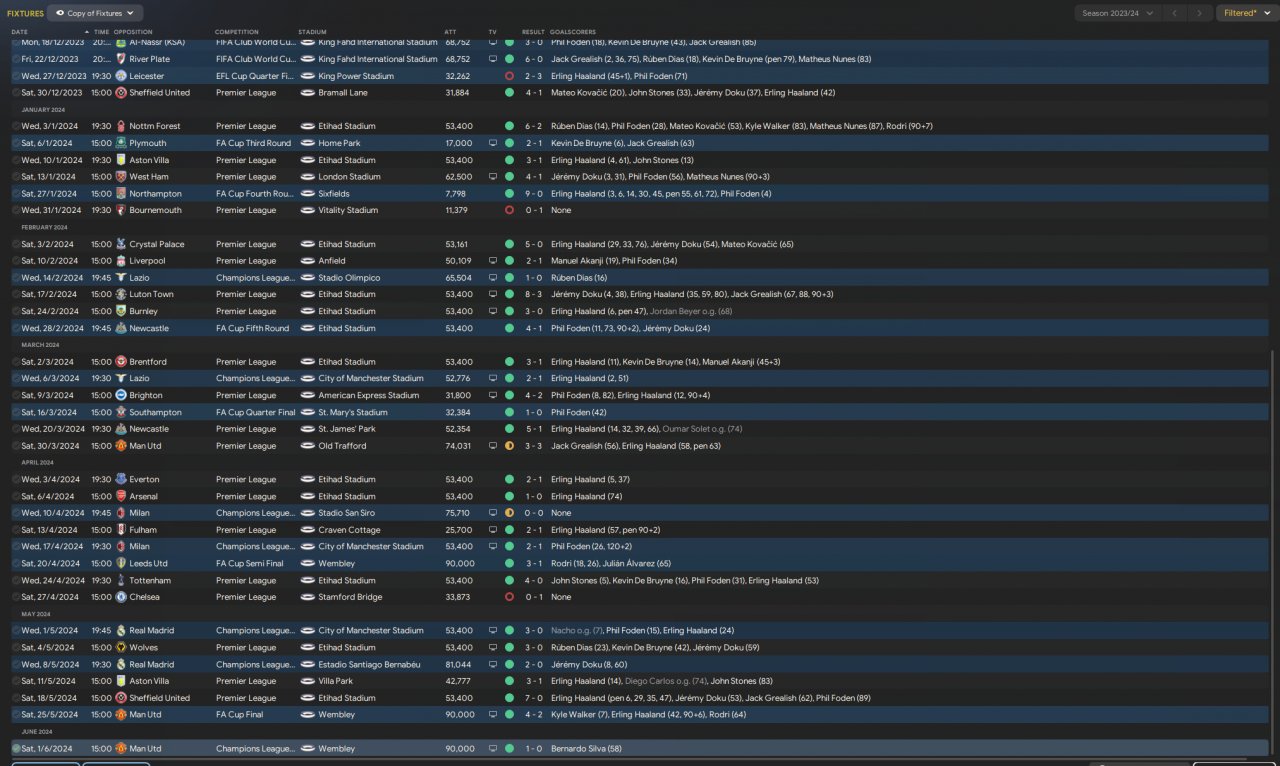Toggle the selection circle for the Leeds Utd fixture
Image resolution: width=1280 pixels, height=766 pixels.
[16, 563]
